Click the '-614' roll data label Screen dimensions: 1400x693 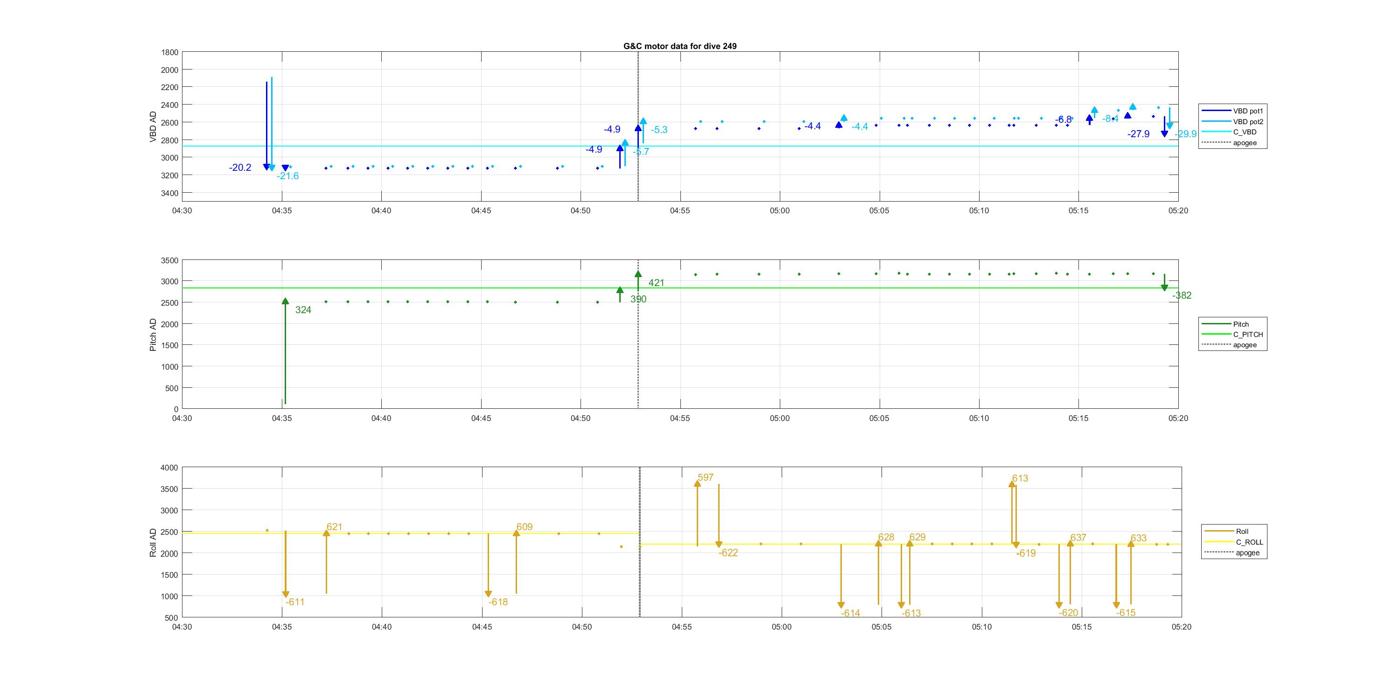tap(850, 613)
